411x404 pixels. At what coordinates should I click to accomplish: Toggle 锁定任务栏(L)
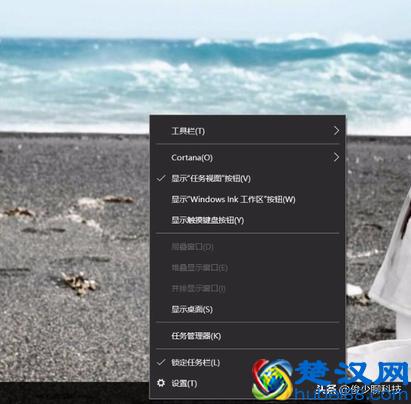[247, 362]
